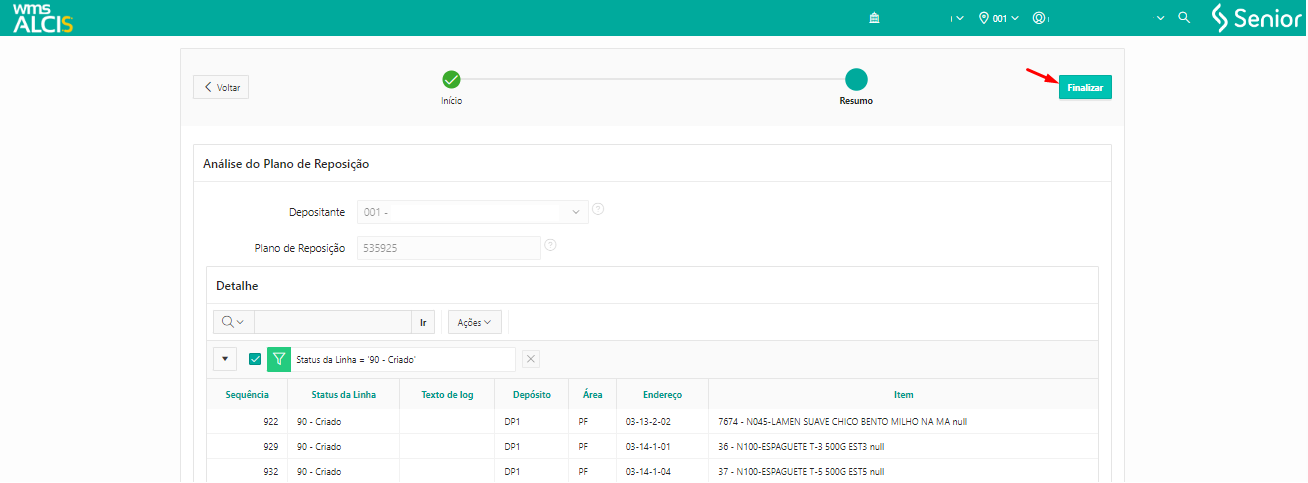The width and height of the screenshot is (1308, 483).
Task: Click the green funnel filter icon
Action: [279, 359]
